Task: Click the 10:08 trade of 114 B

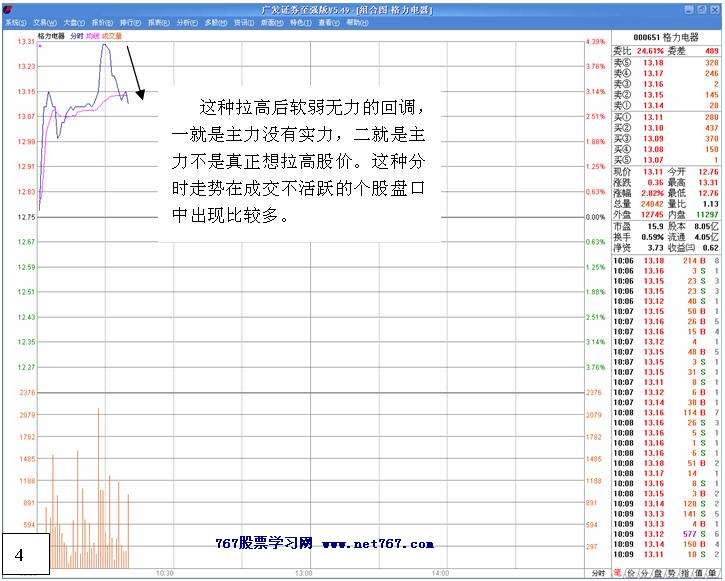Action: pyautogui.click(x=666, y=413)
